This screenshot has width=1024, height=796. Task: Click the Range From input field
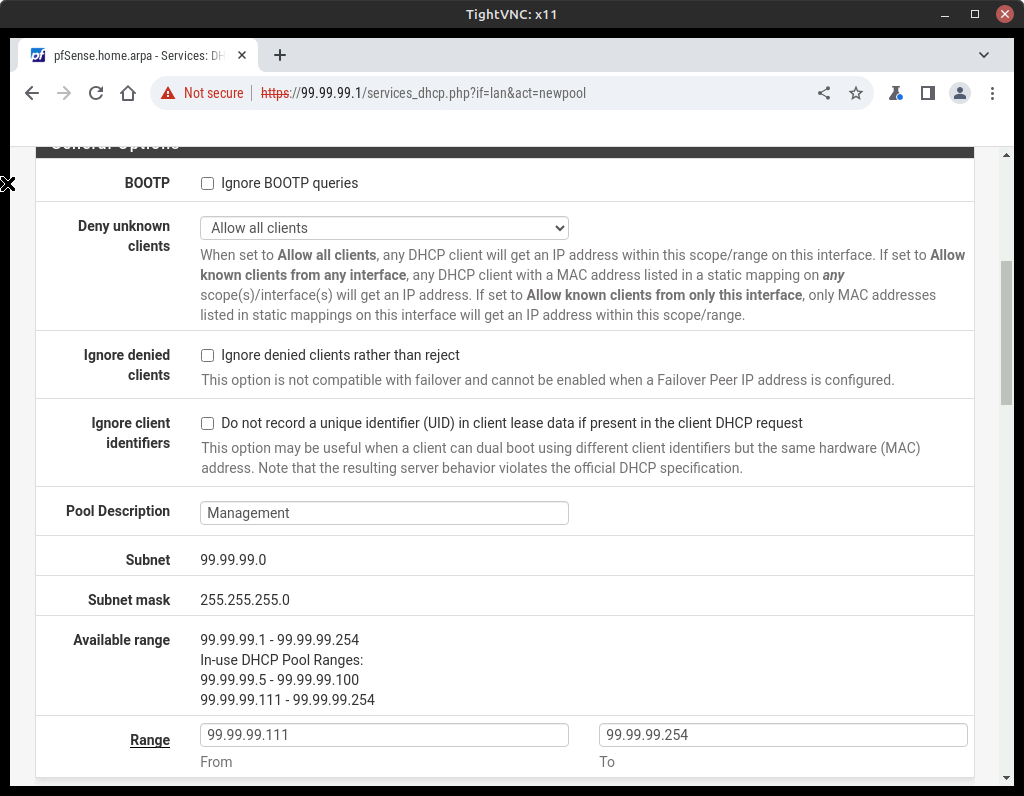pyautogui.click(x=384, y=735)
